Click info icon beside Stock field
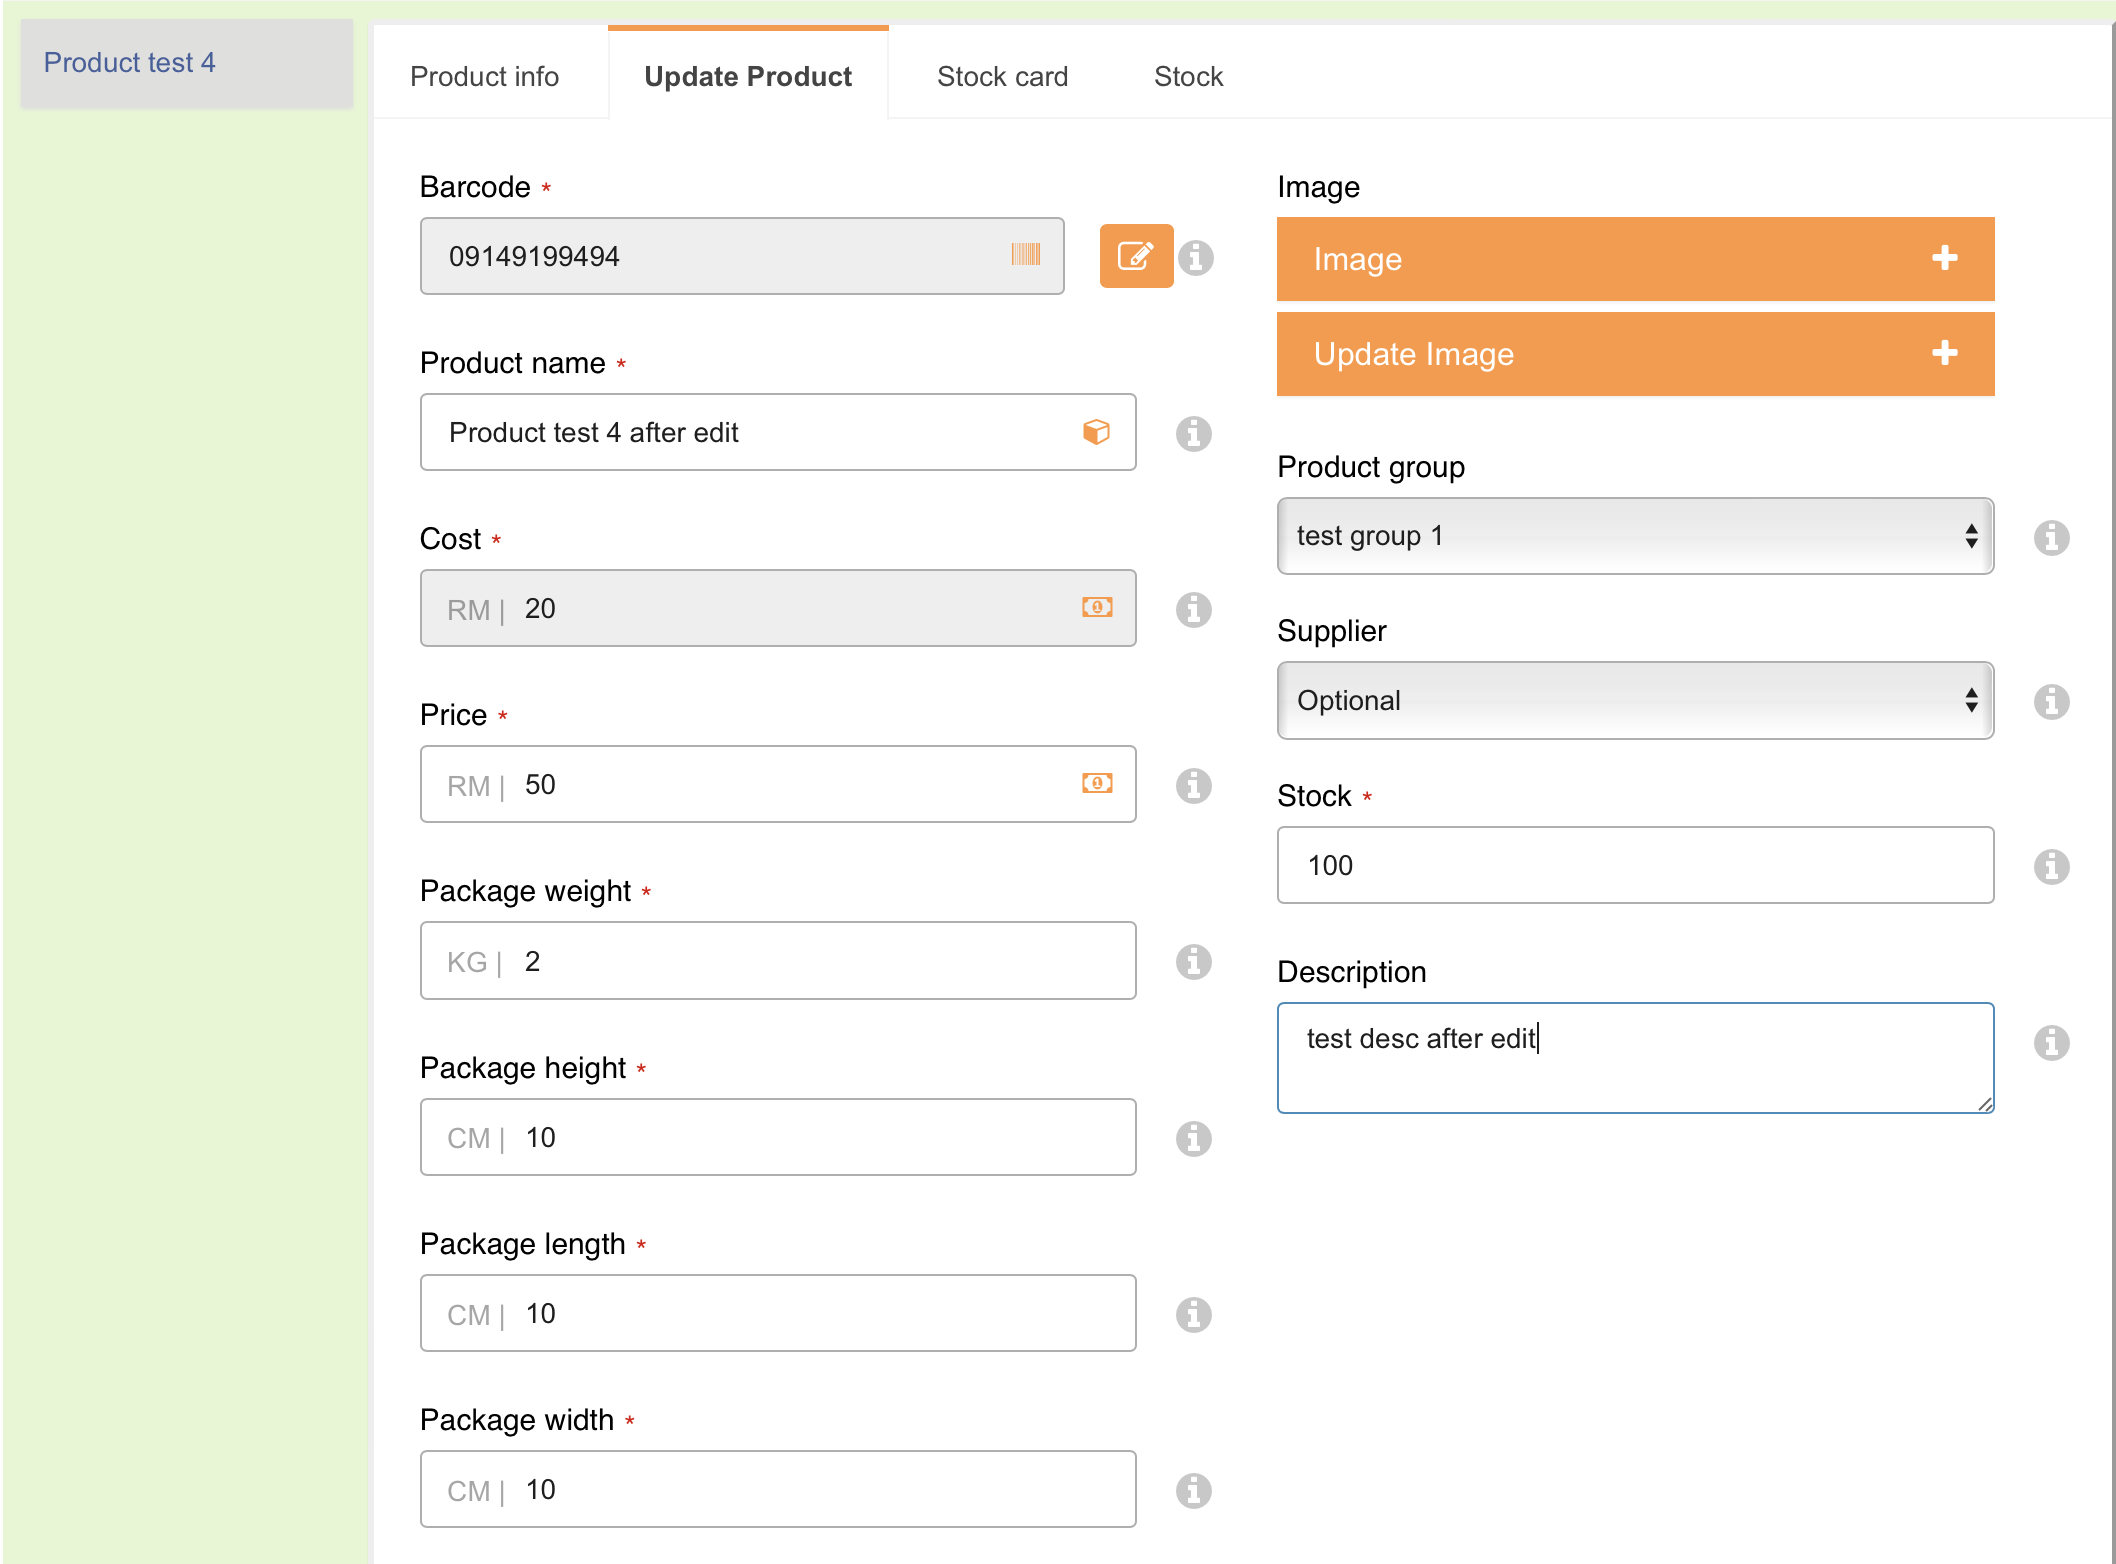This screenshot has height=1564, width=2116. point(2051,867)
